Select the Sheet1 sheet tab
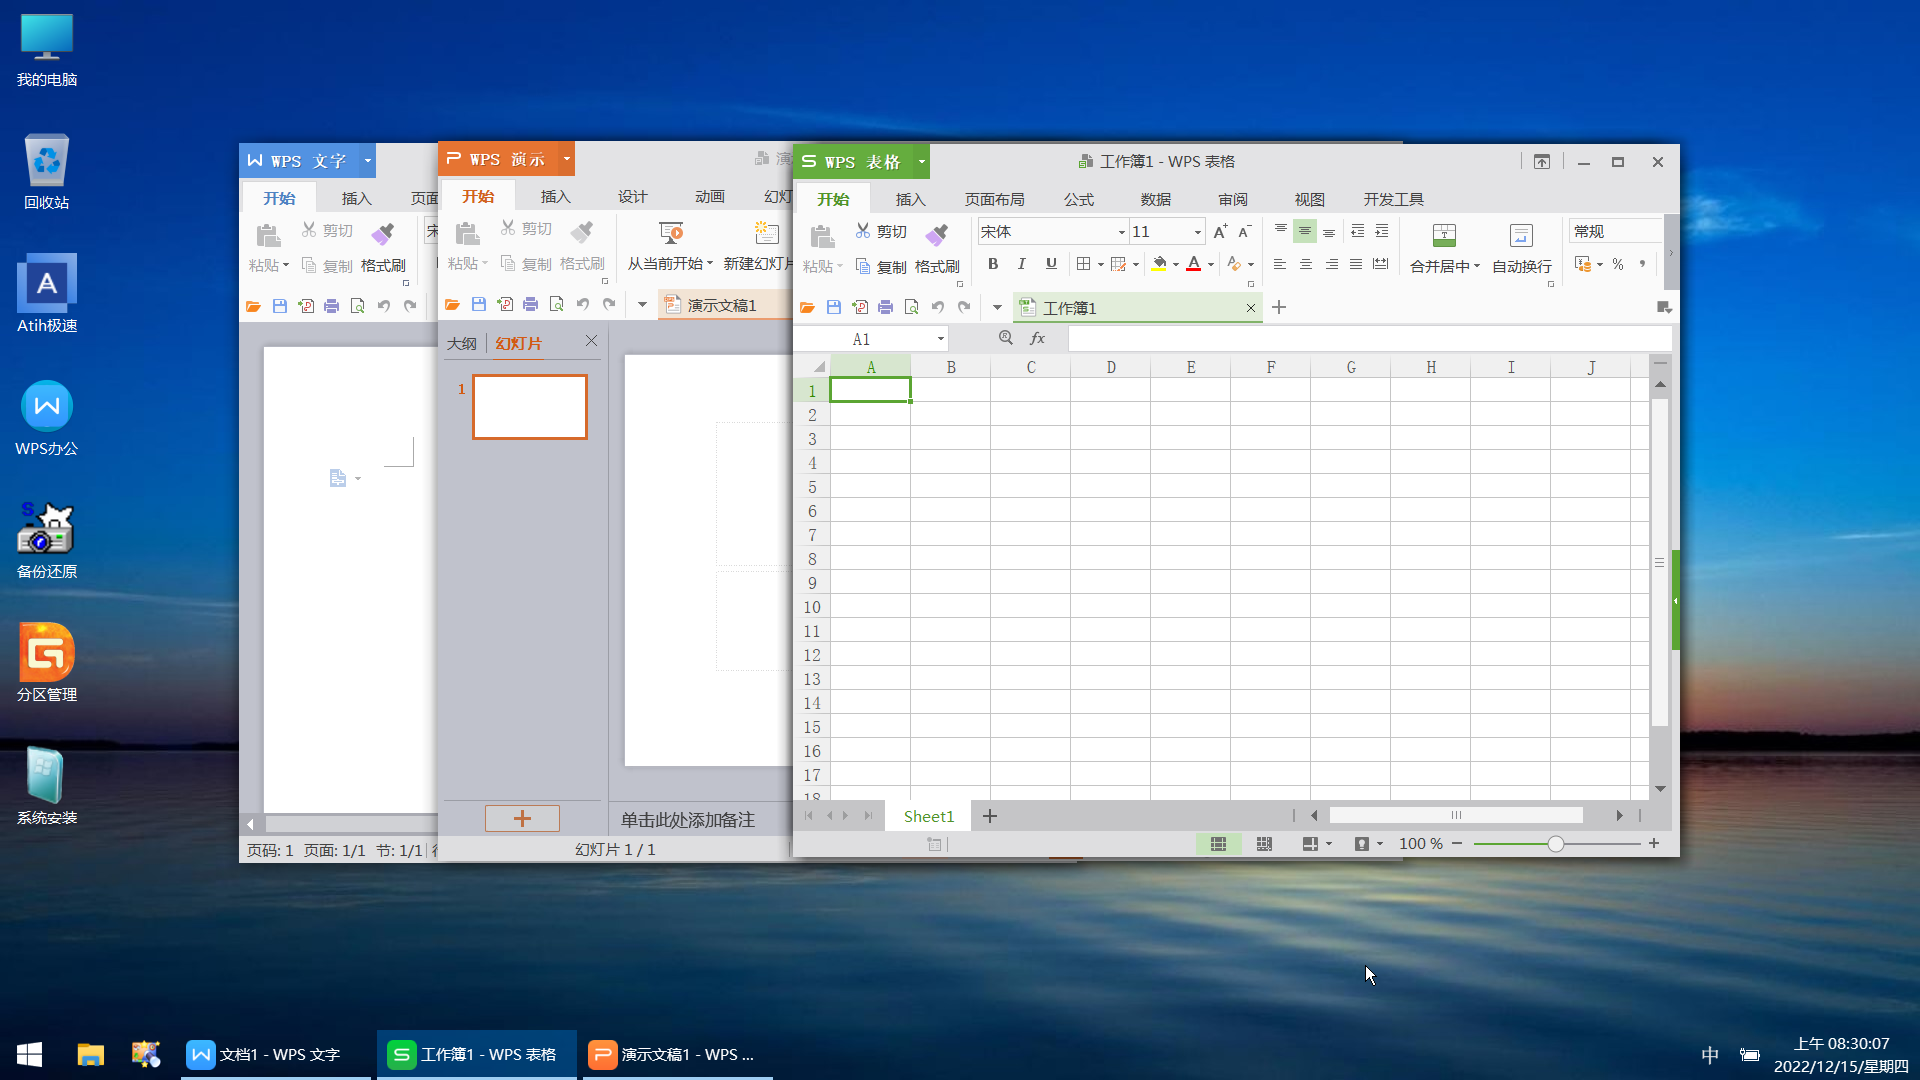Image resolution: width=1920 pixels, height=1080 pixels. pyautogui.click(x=929, y=816)
